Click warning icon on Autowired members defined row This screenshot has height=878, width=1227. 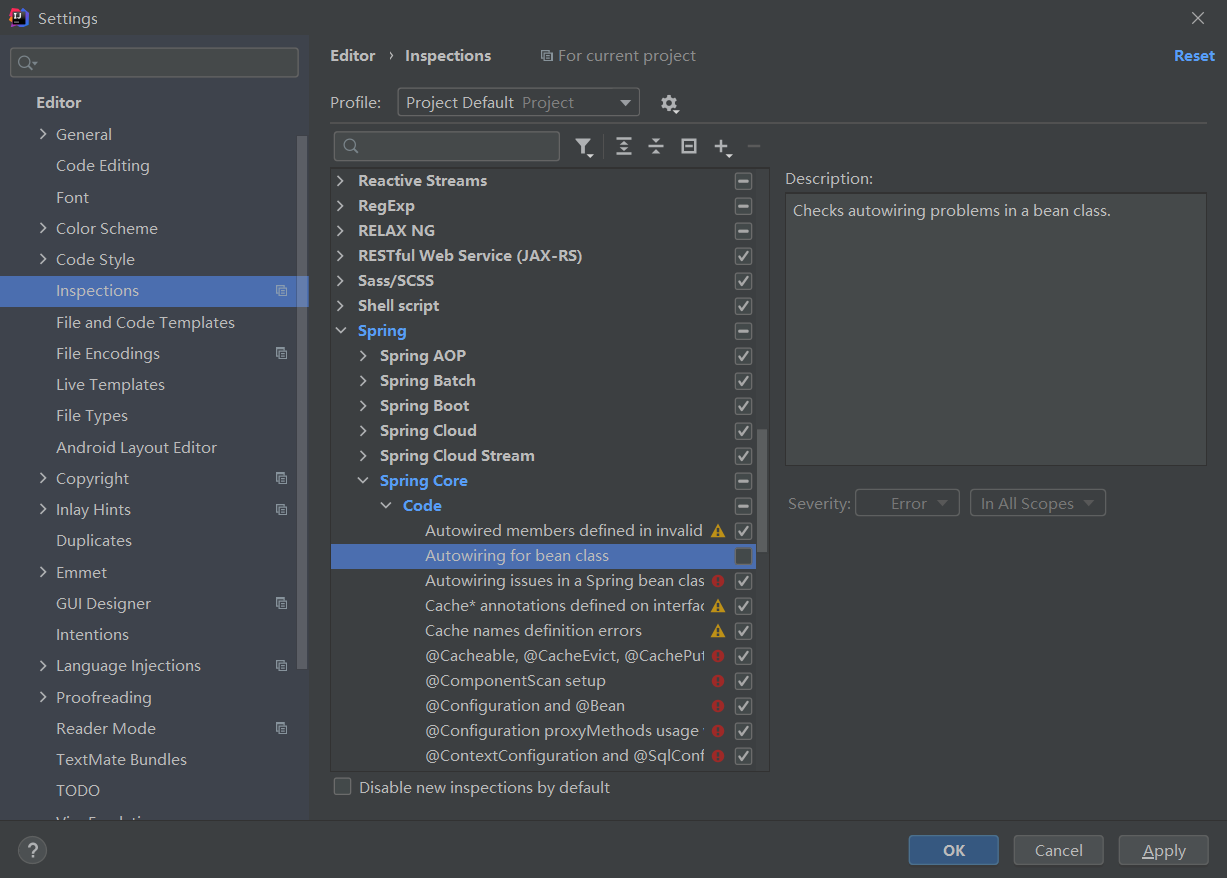718,531
